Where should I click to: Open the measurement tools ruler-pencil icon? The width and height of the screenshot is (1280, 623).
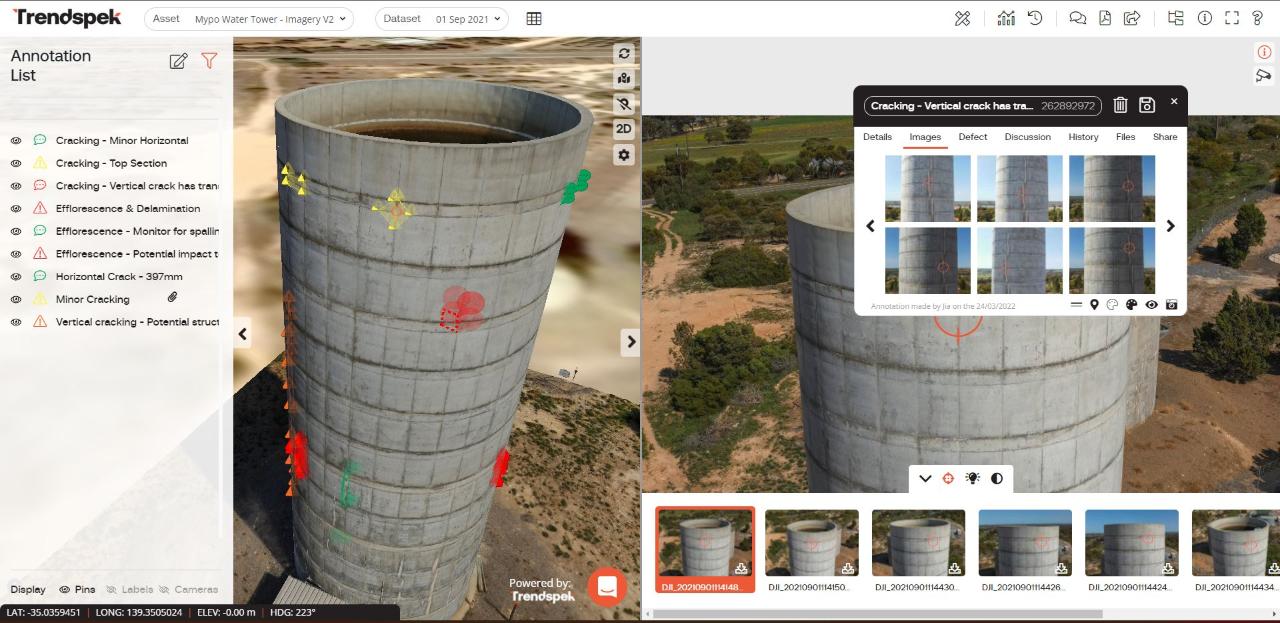[962, 18]
